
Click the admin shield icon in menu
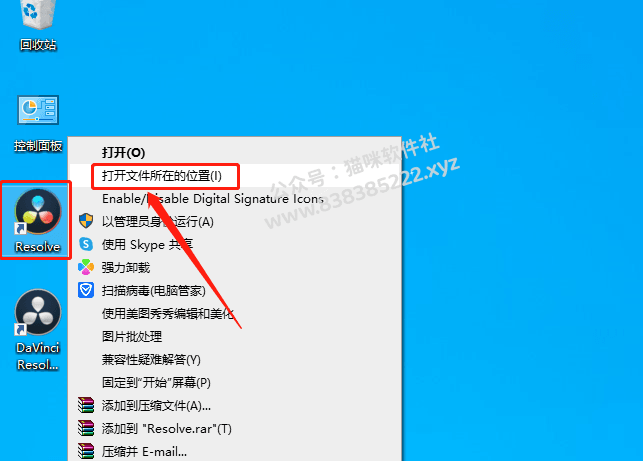click(x=86, y=221)
